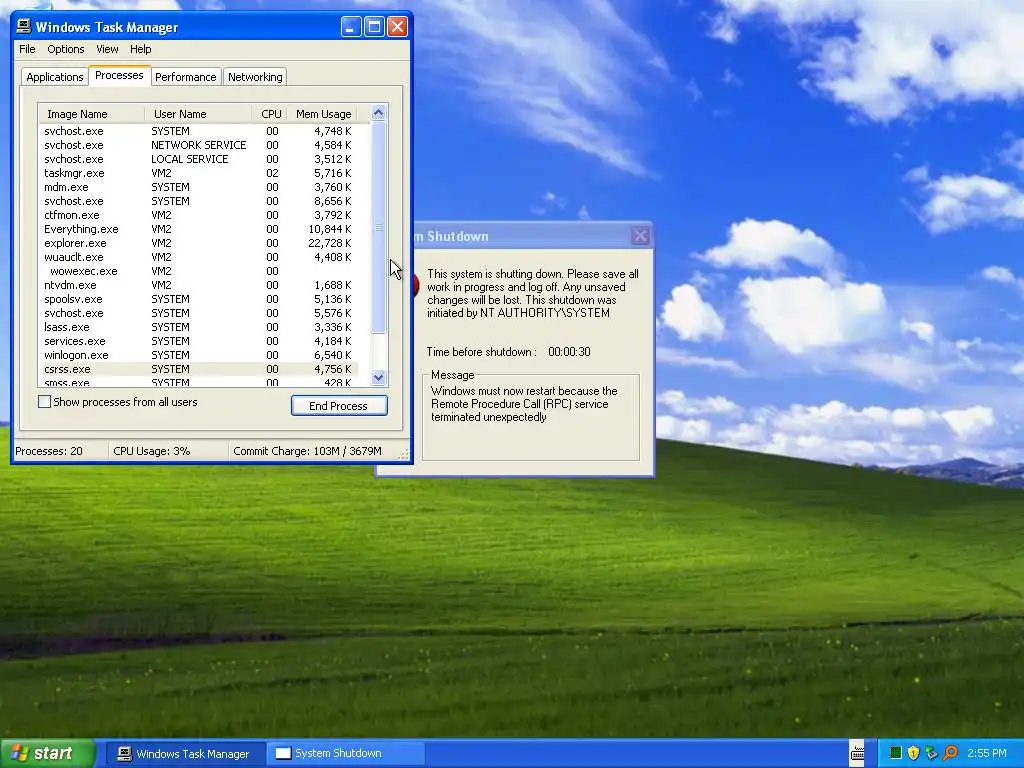Open the Help menu in Task Manager
The width and height of the screenshot is (1024, 768).
(x=140, y=49)
